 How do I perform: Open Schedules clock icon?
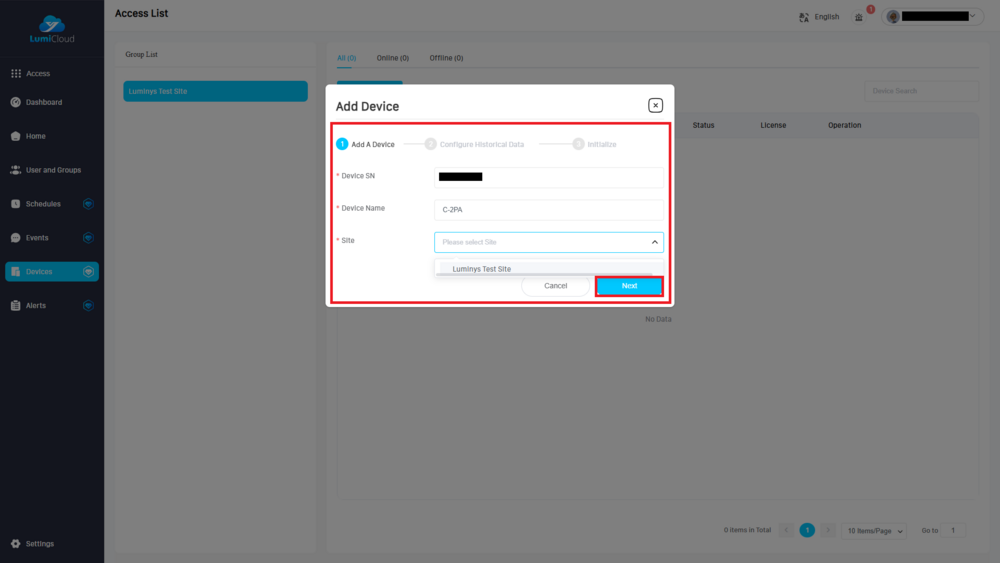pos(16,204)
